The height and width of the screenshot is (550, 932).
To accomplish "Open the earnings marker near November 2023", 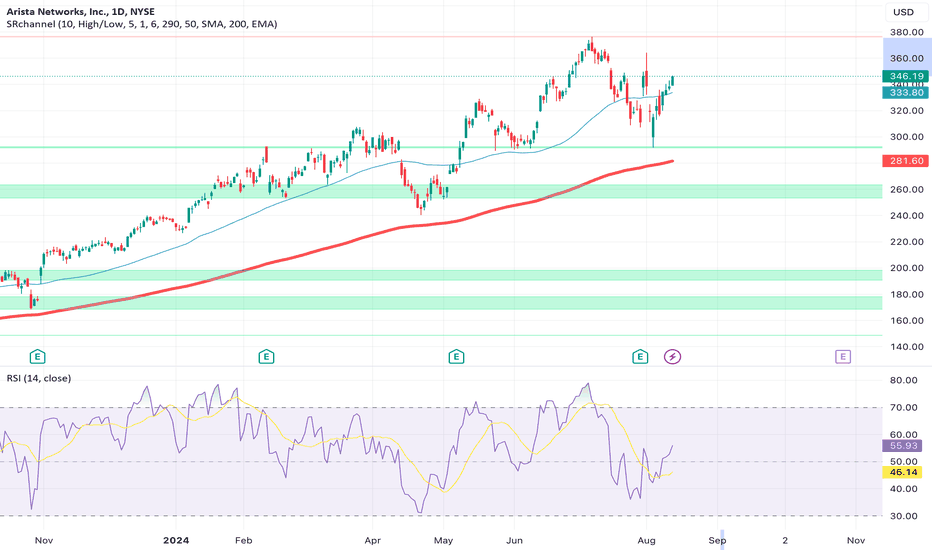I will click(x=37, y=357).
